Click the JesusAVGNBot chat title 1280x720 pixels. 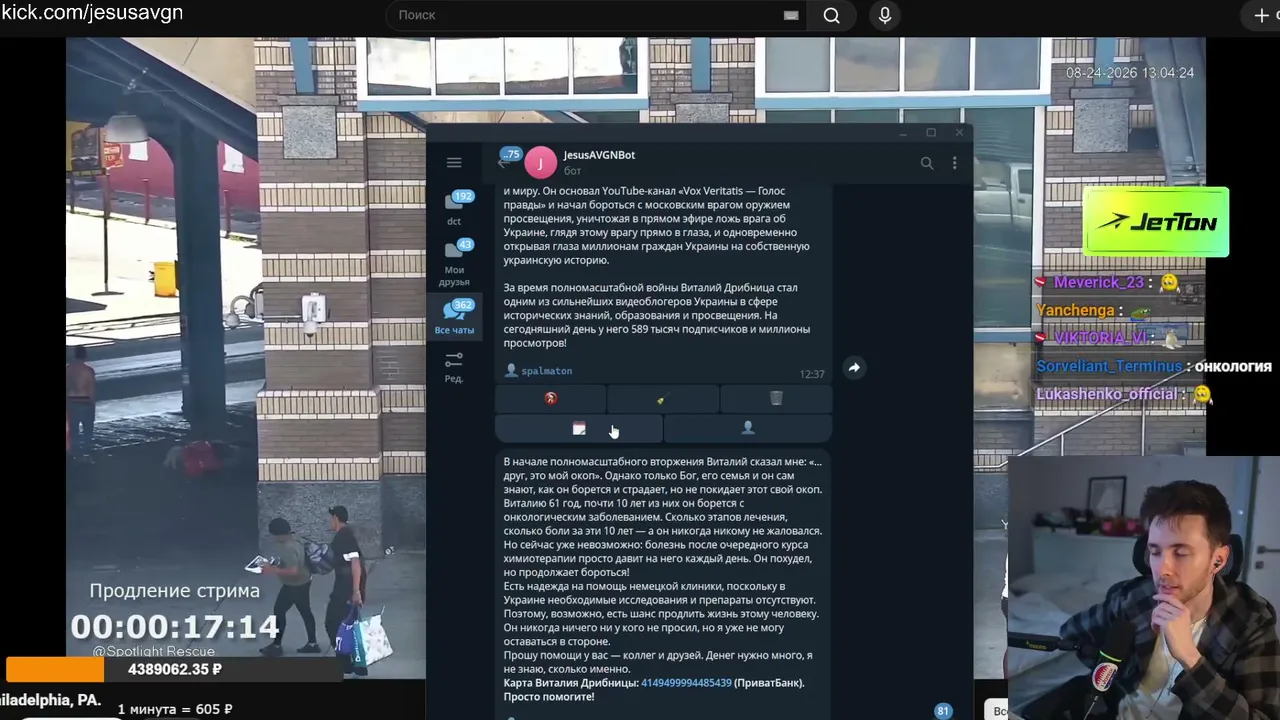tap(599, 155)
